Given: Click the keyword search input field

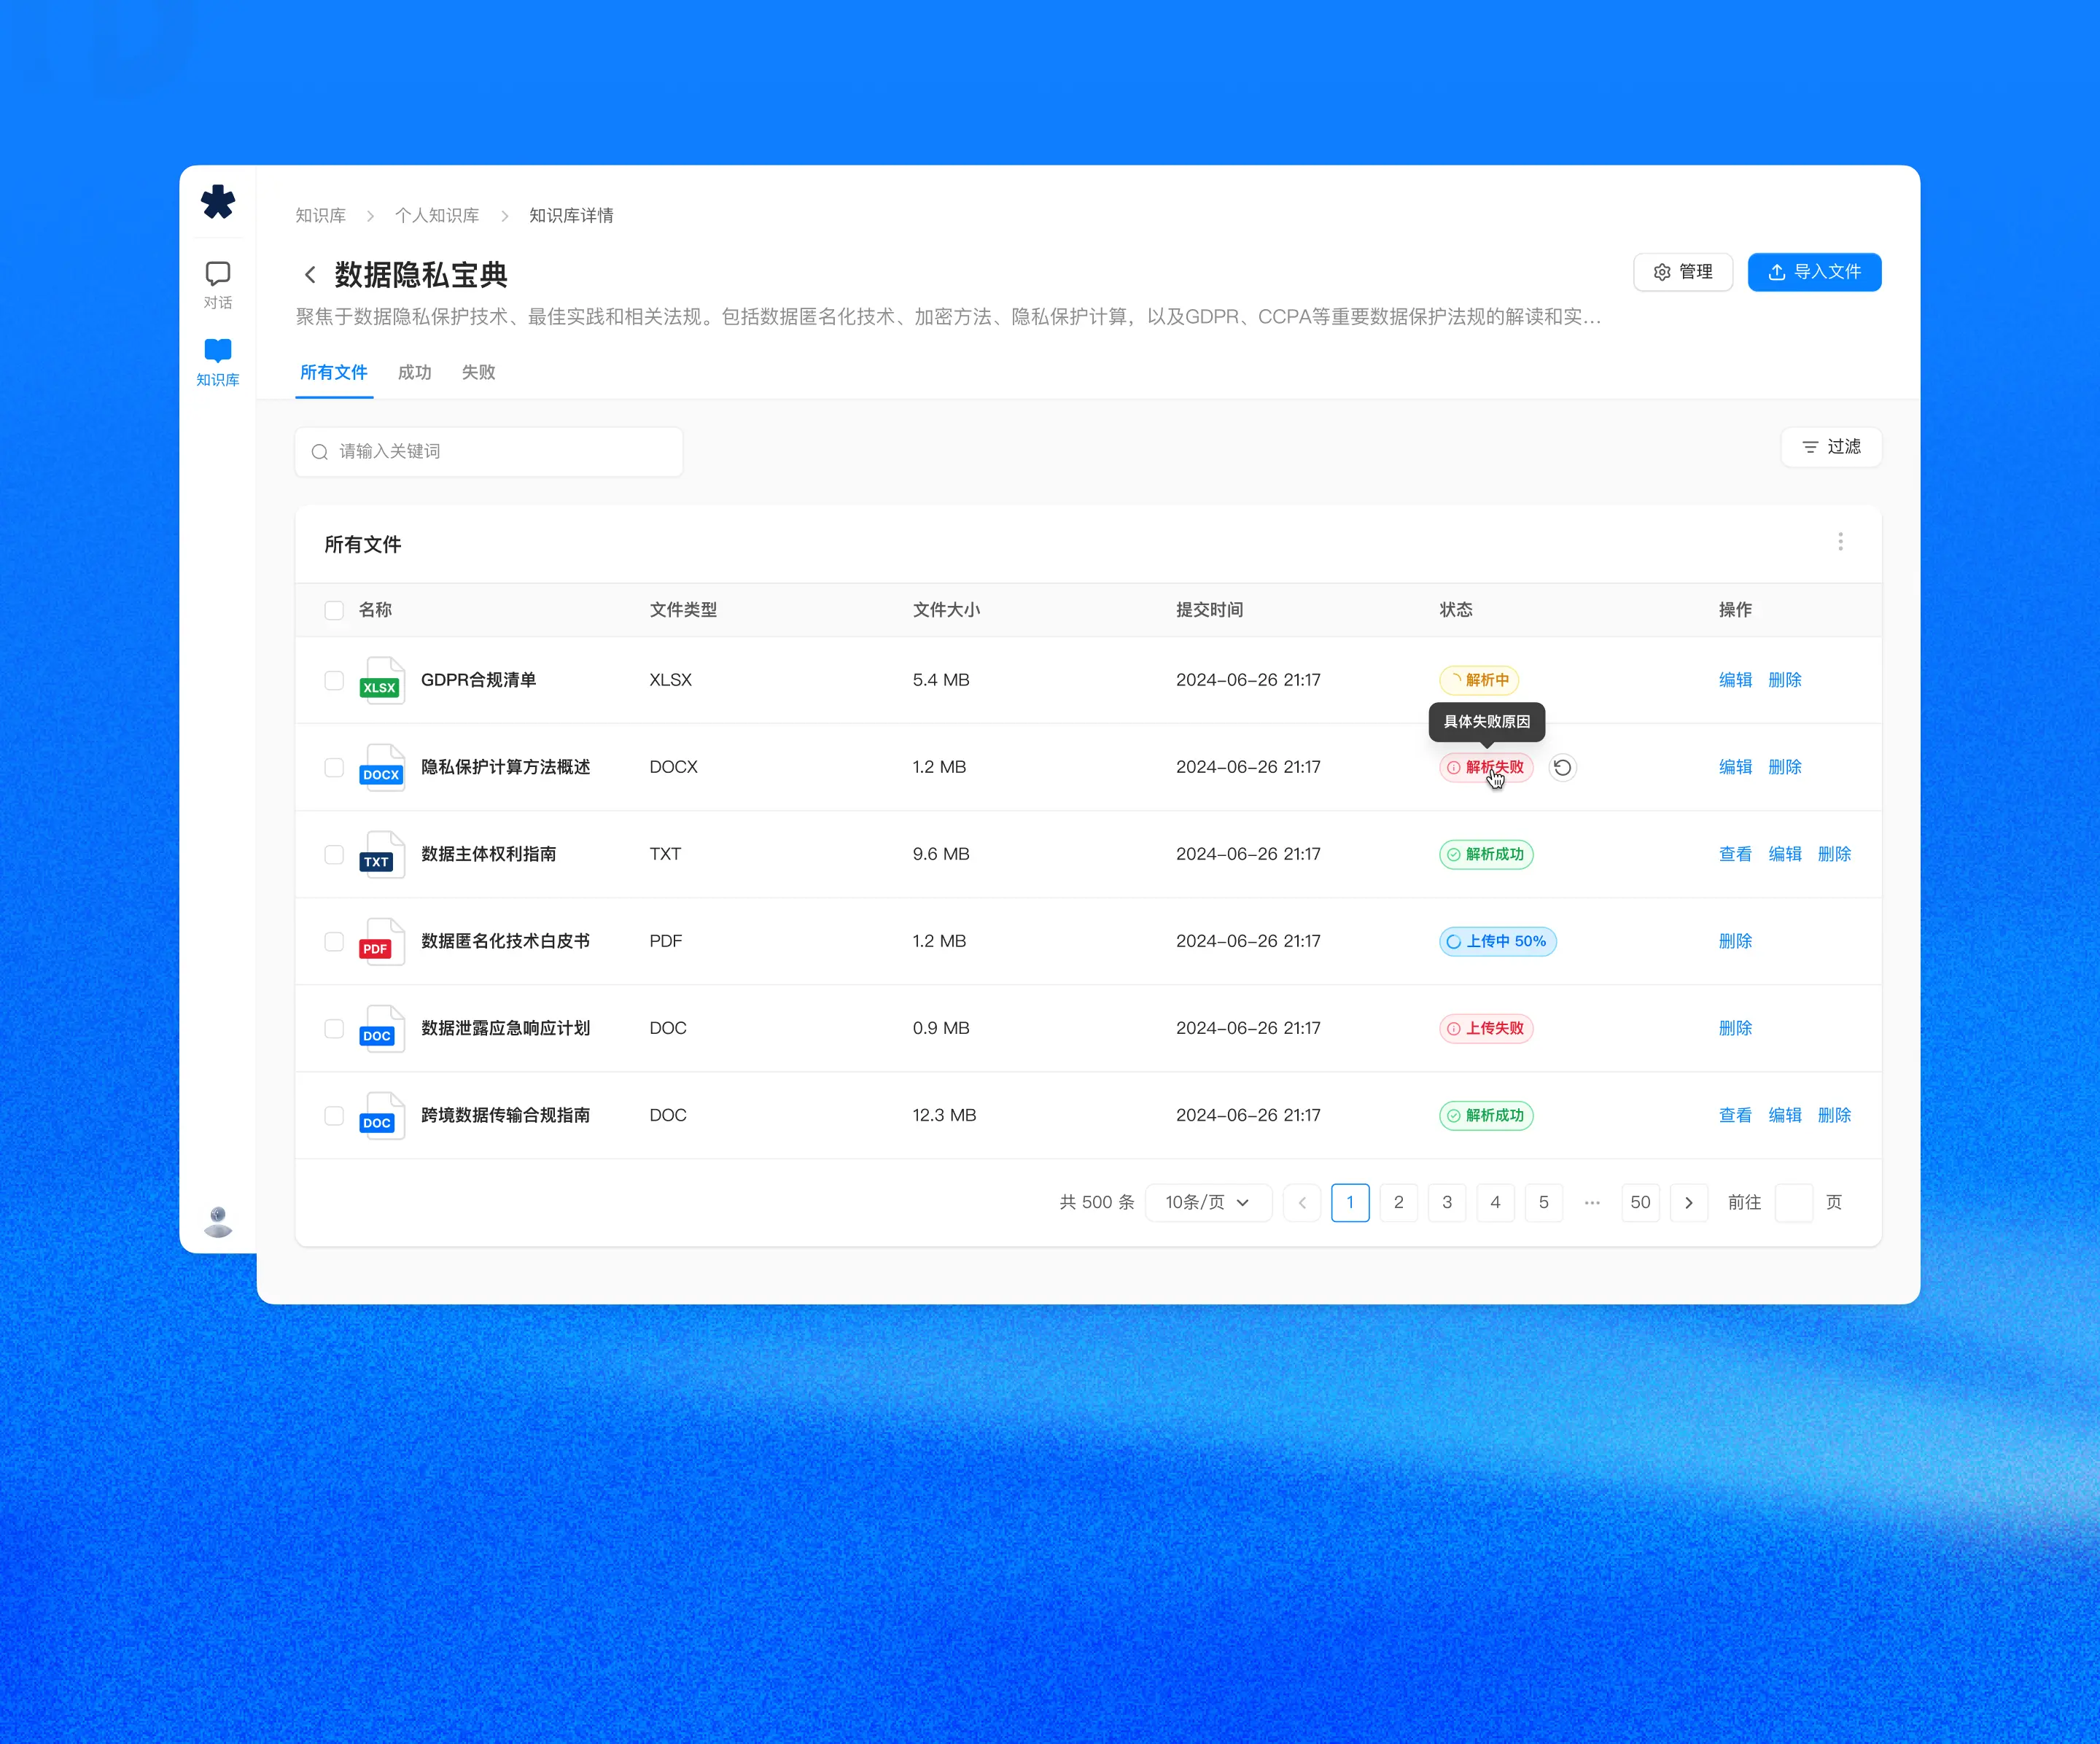Looking at the screenshot, I should pos(488,451).
